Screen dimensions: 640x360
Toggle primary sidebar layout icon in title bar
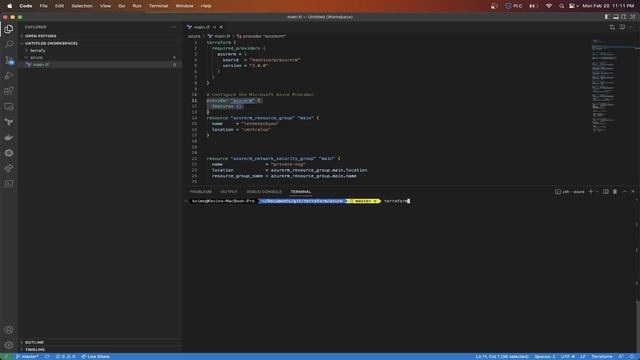(x=607, y=17)
